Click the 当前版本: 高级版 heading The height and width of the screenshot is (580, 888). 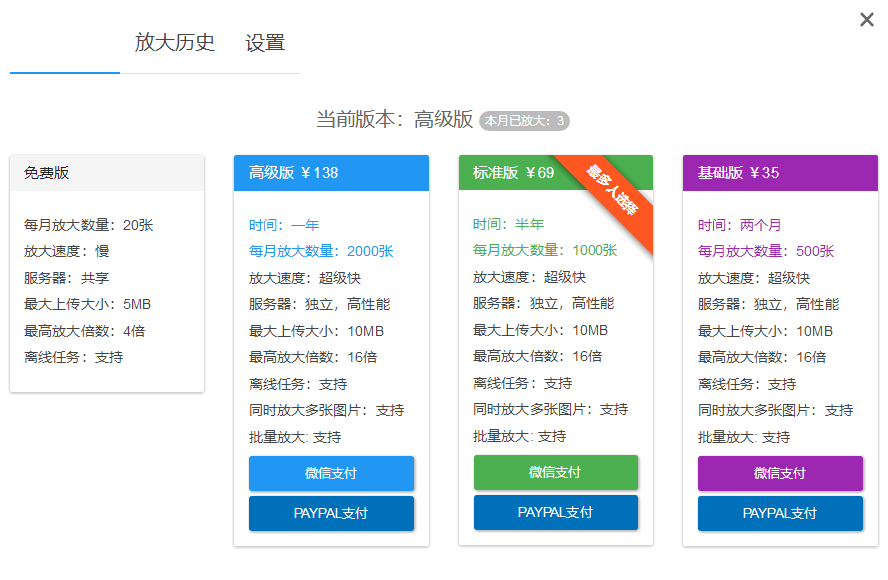pos(394,120)
